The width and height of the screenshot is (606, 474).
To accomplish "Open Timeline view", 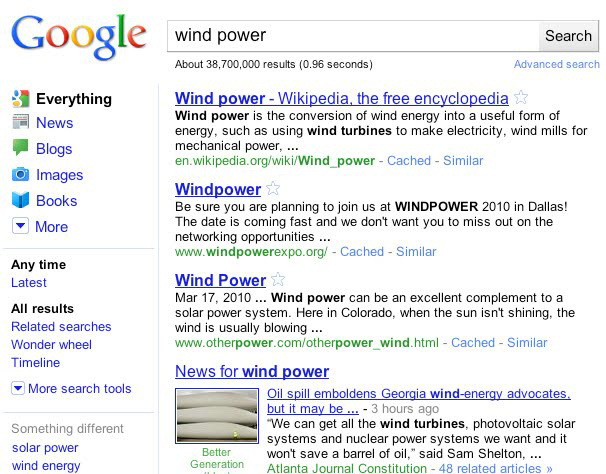I will [x=36, y=363].
